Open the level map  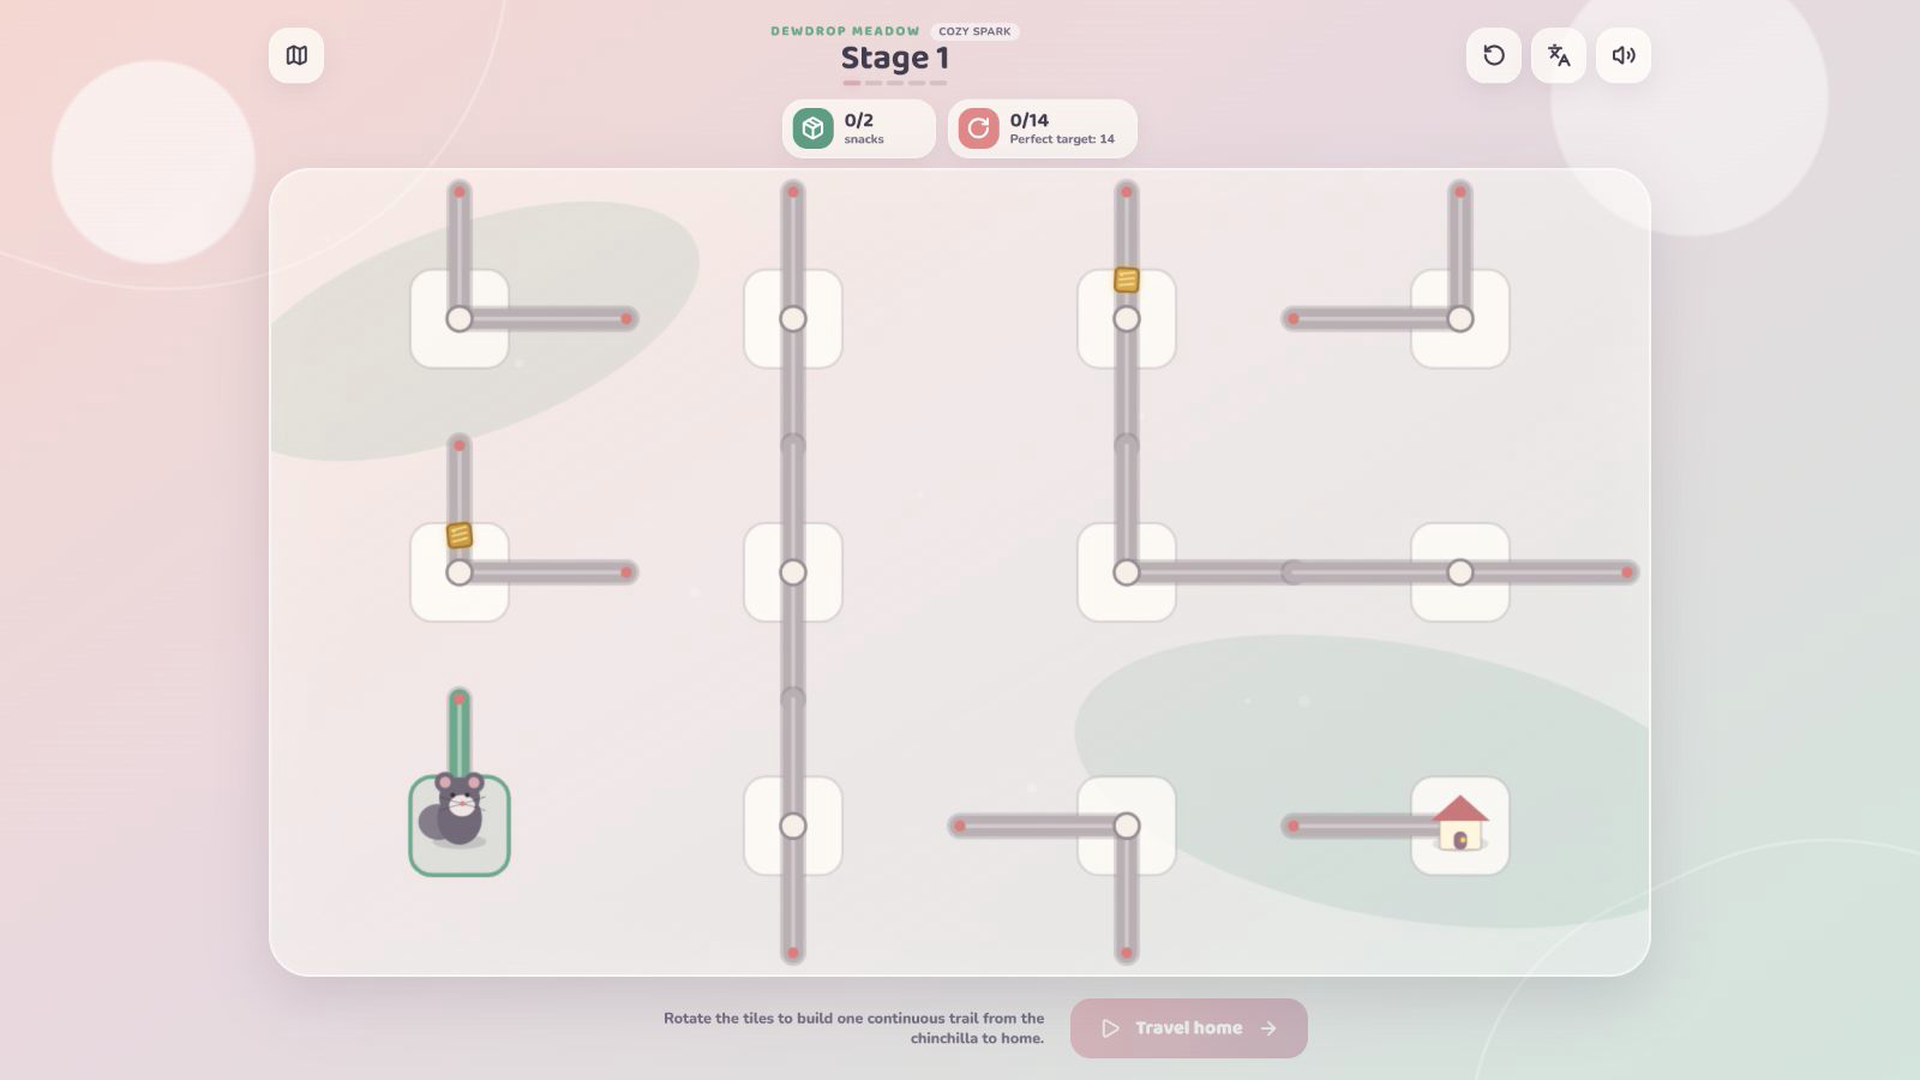pyautogui.click(x=296, y=56)
